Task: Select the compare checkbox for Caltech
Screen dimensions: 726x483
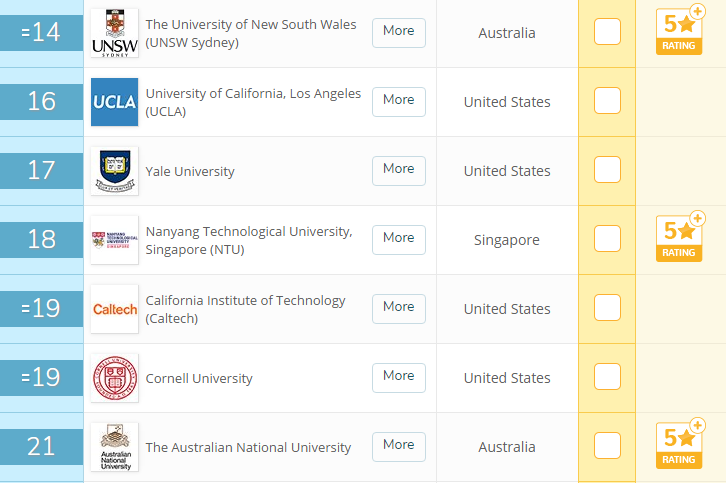Action: pos(607,308)
